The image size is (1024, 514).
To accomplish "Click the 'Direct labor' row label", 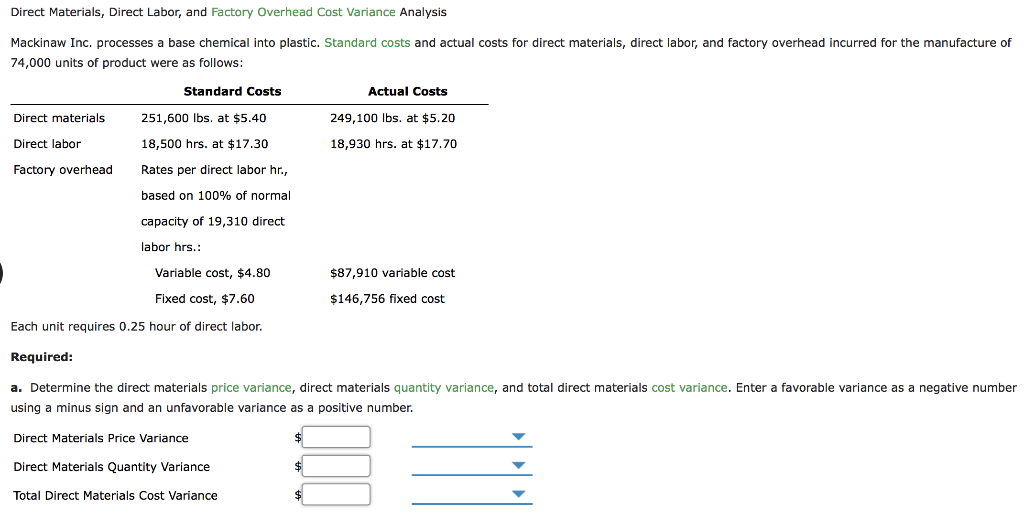I will point(47,144).
